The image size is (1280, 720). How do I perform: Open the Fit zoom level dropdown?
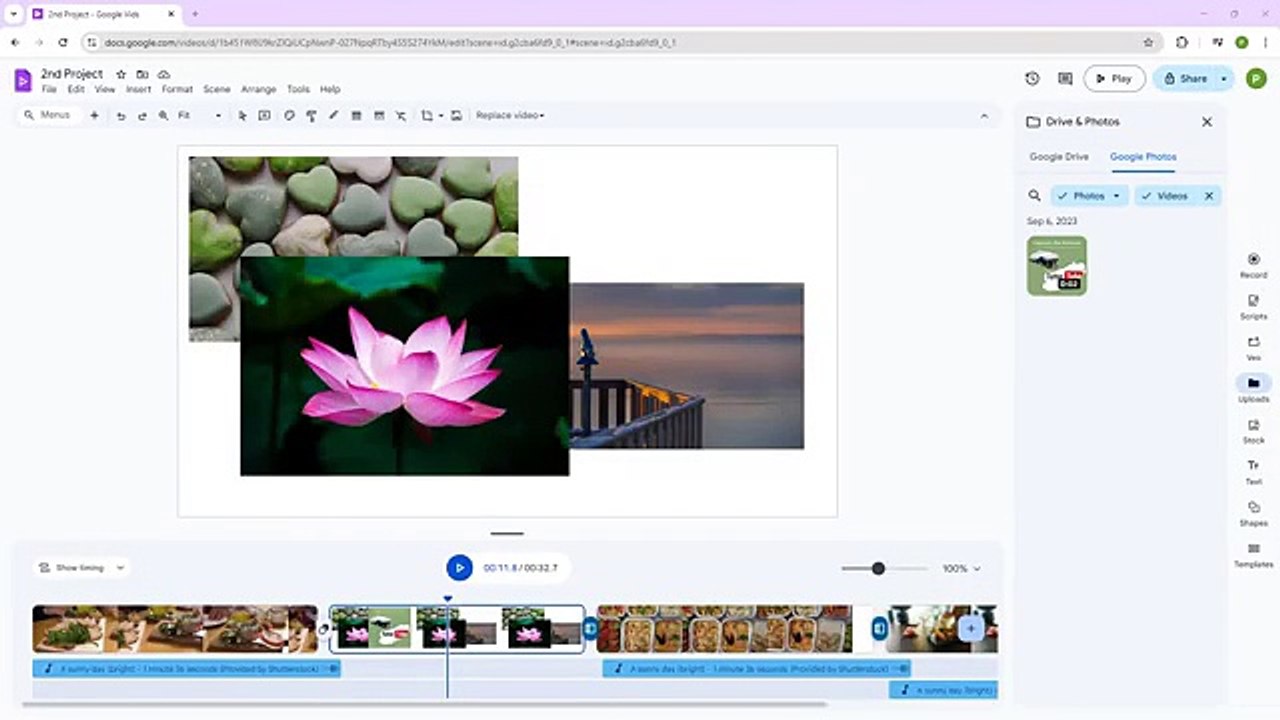click(200, 116)
